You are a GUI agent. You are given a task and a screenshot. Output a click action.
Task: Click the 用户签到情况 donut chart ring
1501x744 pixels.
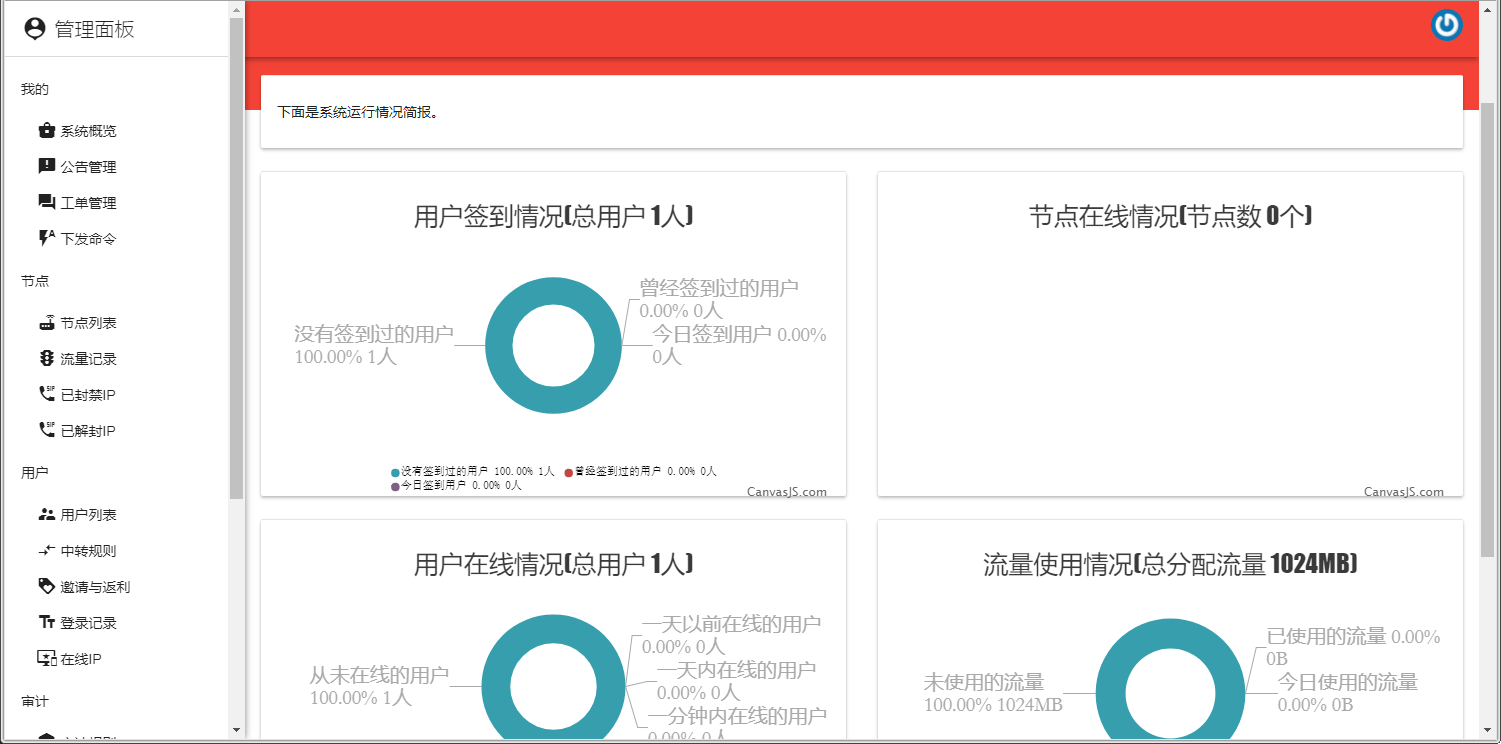[498, 345]
